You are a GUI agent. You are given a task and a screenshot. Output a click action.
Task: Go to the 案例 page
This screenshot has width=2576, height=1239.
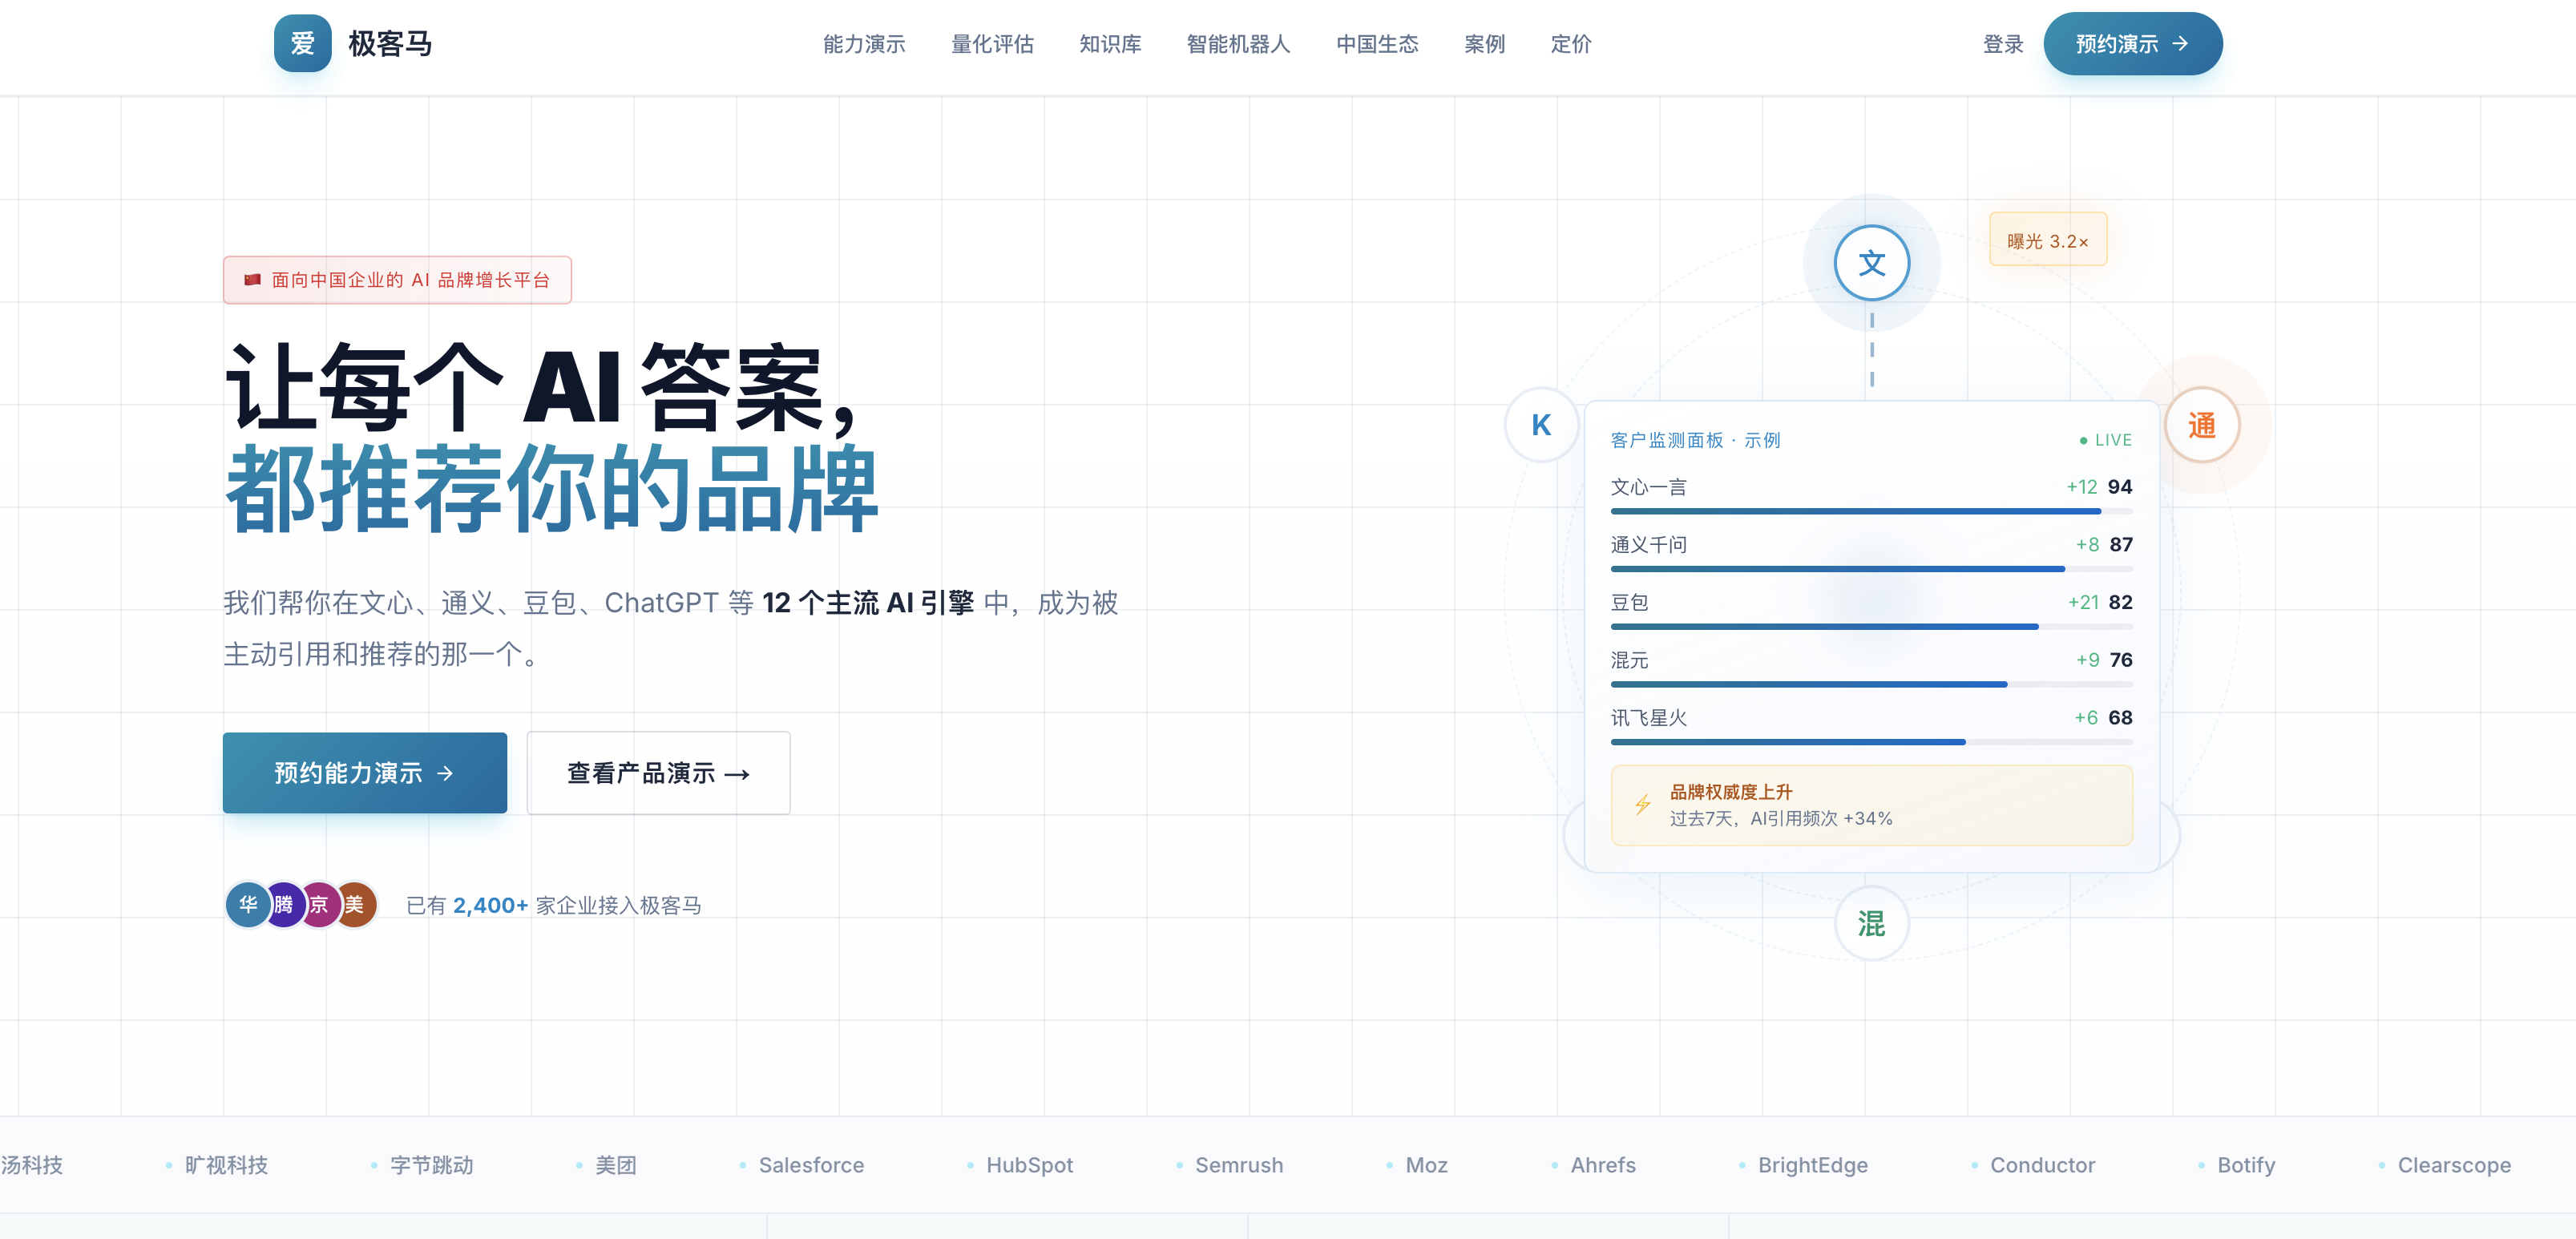click(x=1484, y=44)
